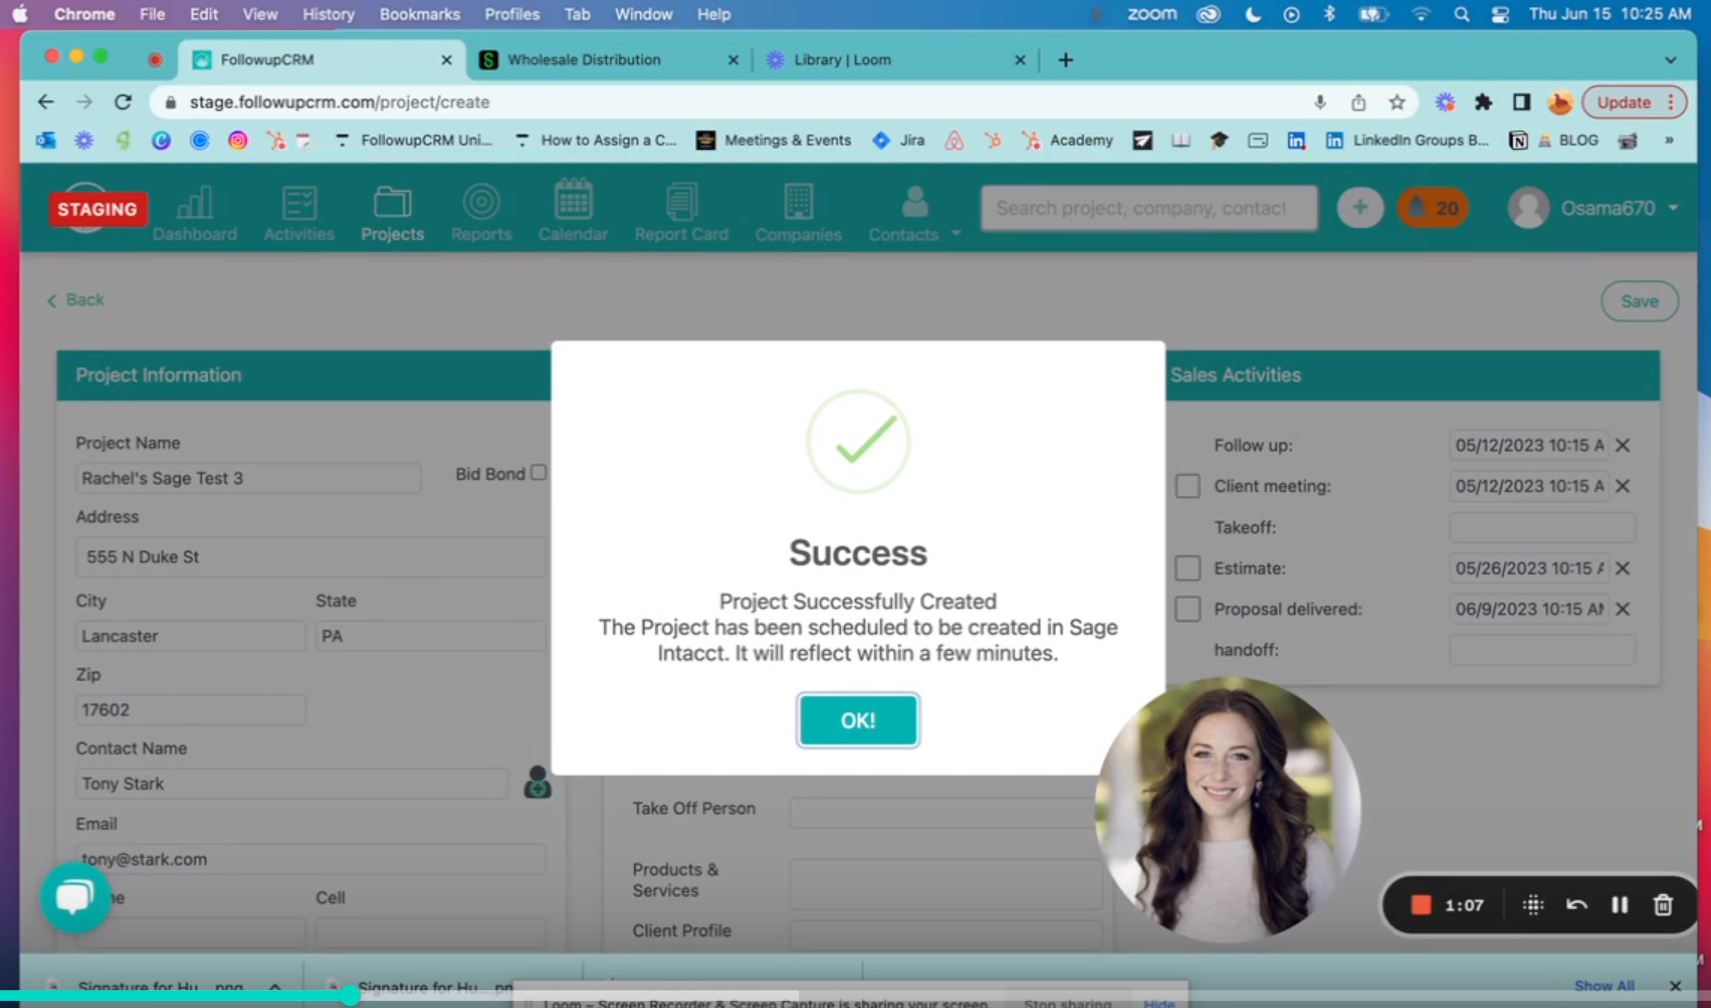Add contact via icon next to Tony Stark
This screenshot has height=1008, width=1711.
pyautogui.click(x=538, y=783)
